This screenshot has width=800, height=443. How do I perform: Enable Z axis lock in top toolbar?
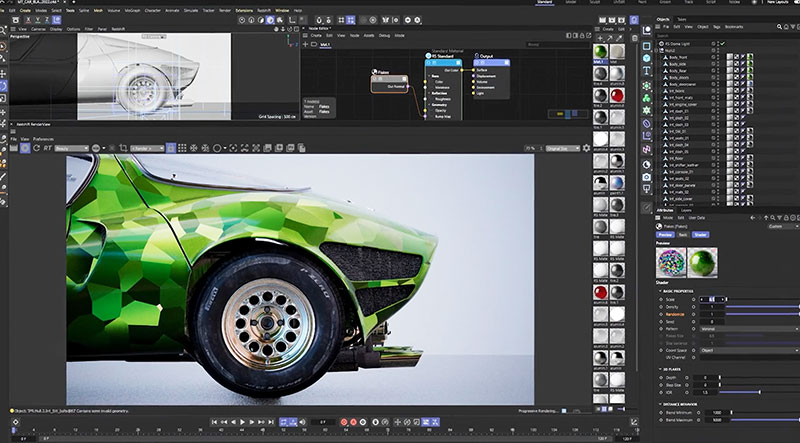[47, 20]
